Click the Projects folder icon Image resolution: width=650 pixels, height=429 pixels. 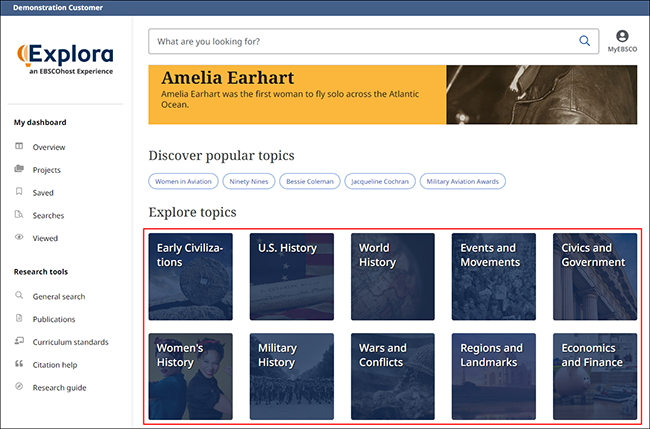point(19,169)
